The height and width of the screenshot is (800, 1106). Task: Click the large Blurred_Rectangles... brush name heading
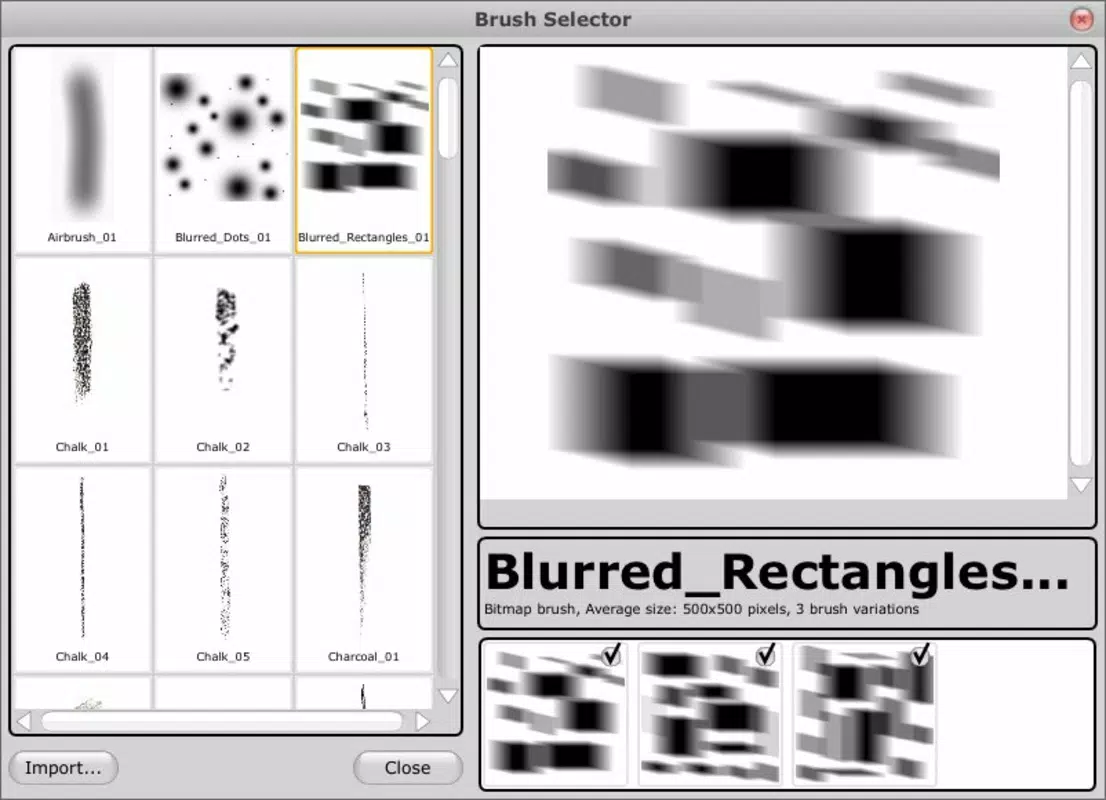pyautogui.click(x=777, y=571)
